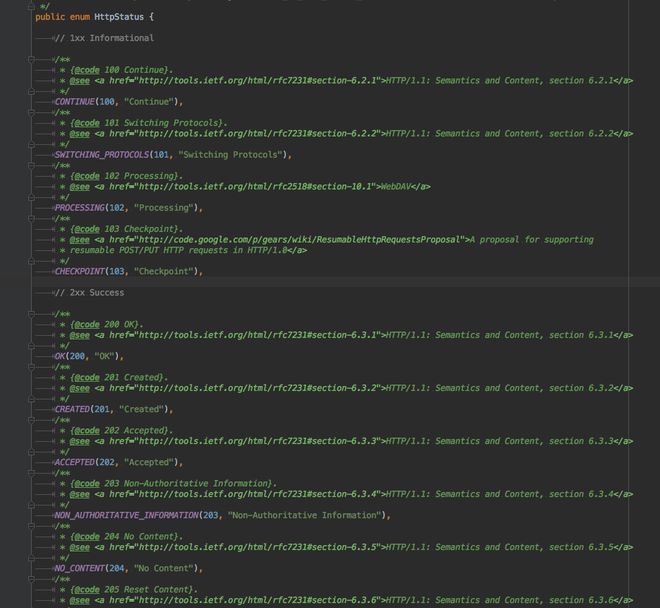
Task: Collapse Javadoc opening fold marker above 100 Continue
Action: pos(31,60)
